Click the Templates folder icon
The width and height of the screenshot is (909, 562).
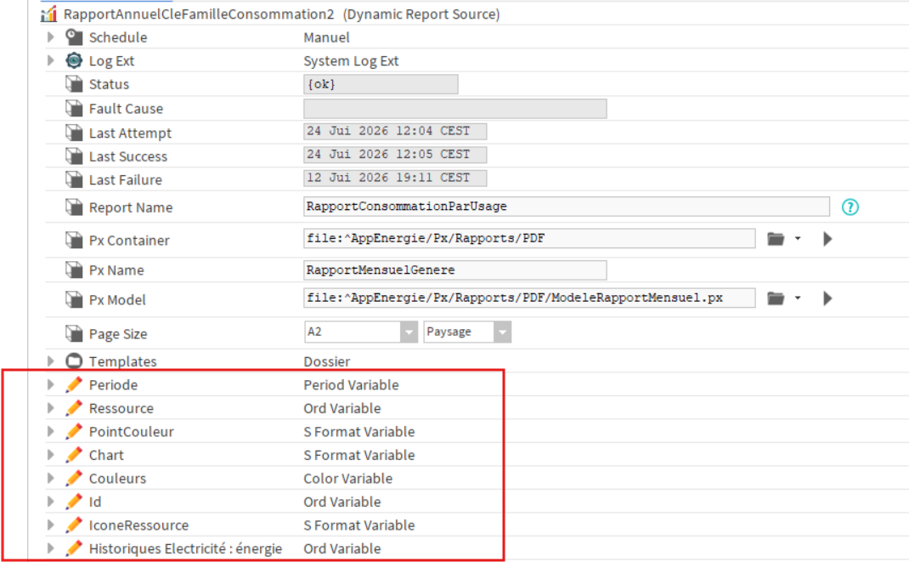tap(74, 361)
